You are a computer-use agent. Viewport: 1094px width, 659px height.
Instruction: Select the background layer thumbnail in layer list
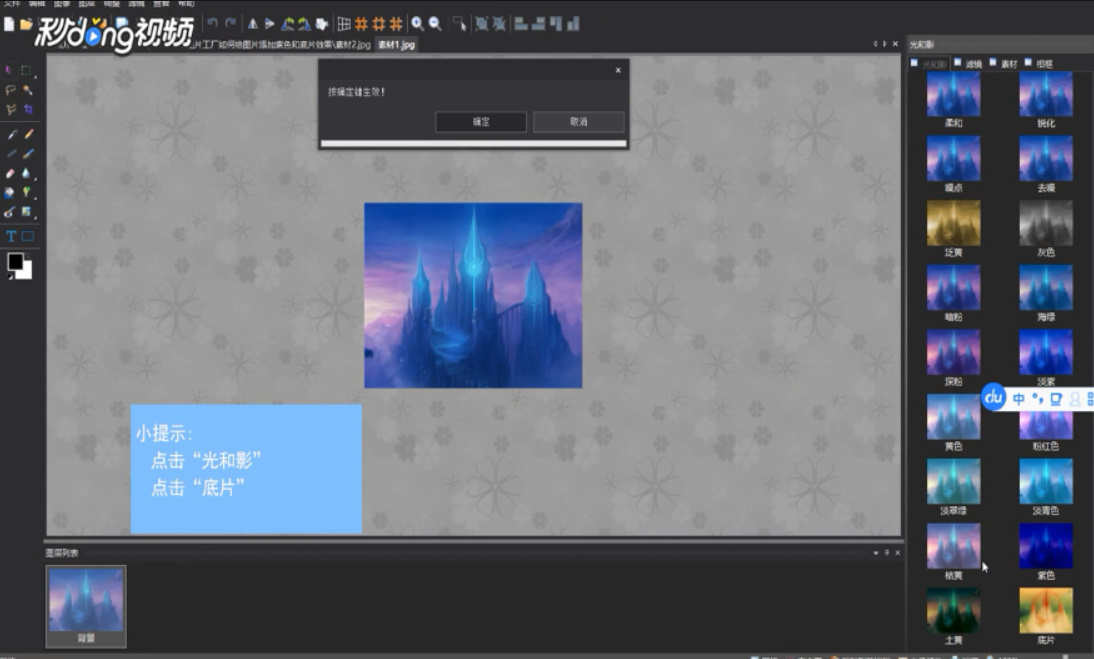[86, 606]
